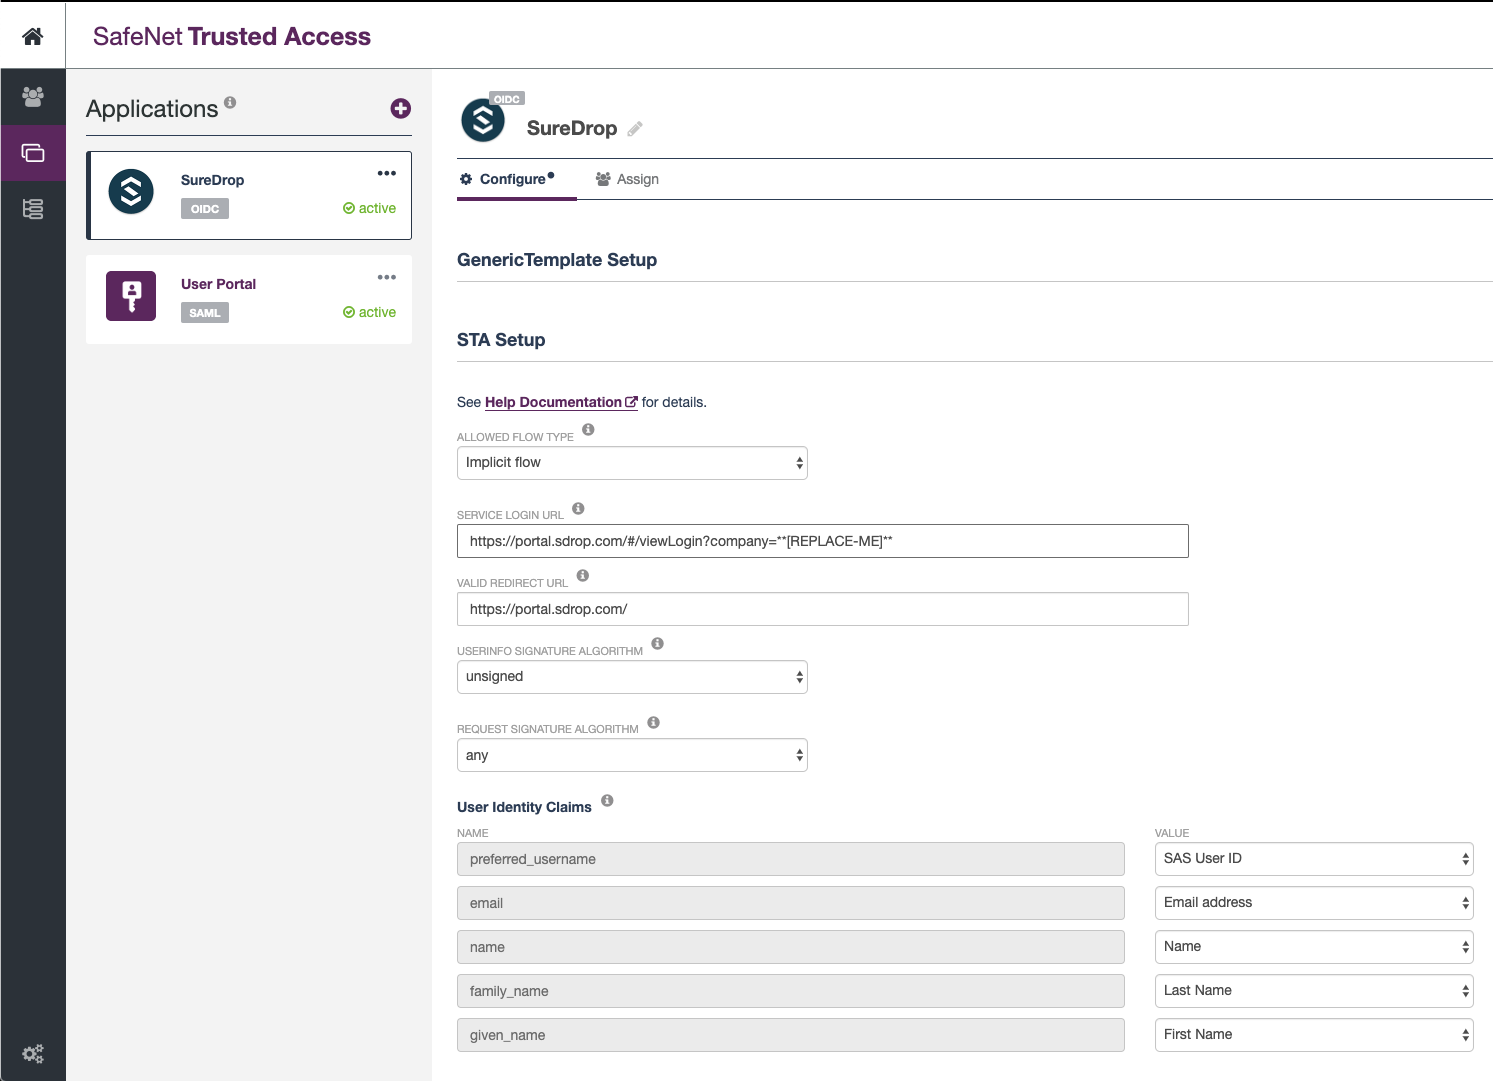The image size is (1493, 1081).
Task: Show Valid Redirect URL info tooltip
Action: [583, 575]
